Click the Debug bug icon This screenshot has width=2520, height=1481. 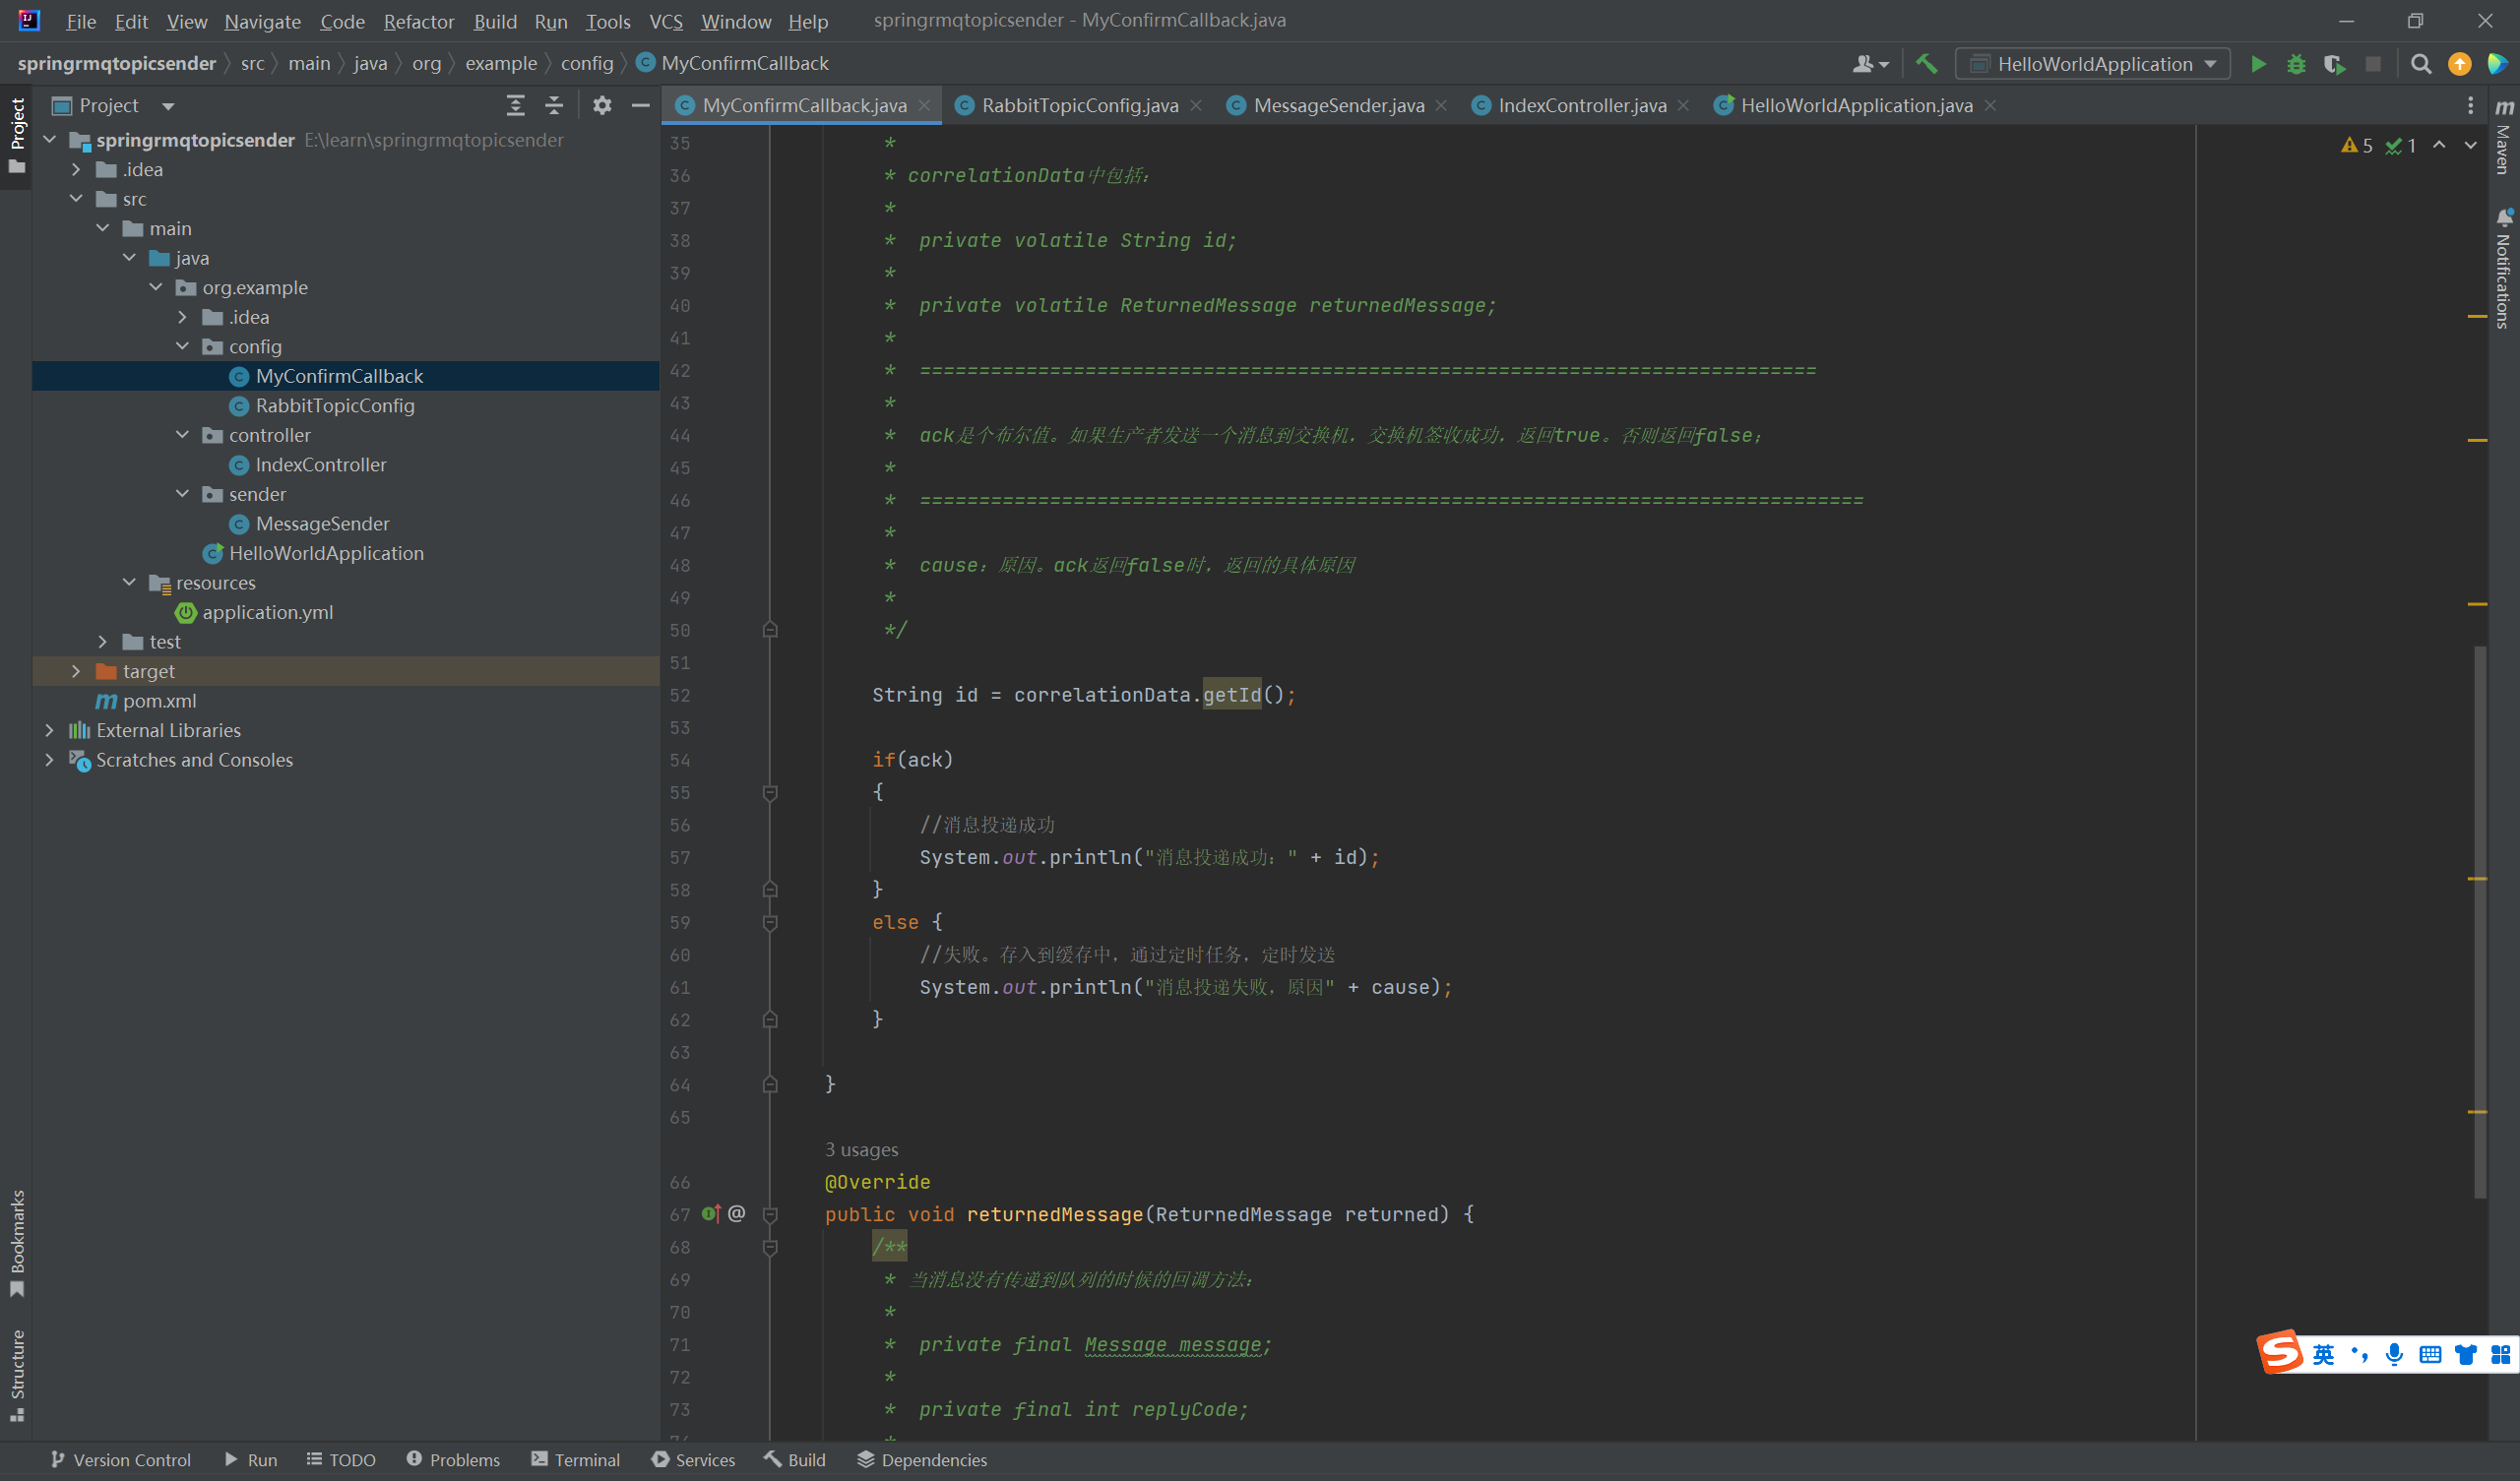[x=2296, y=64]
